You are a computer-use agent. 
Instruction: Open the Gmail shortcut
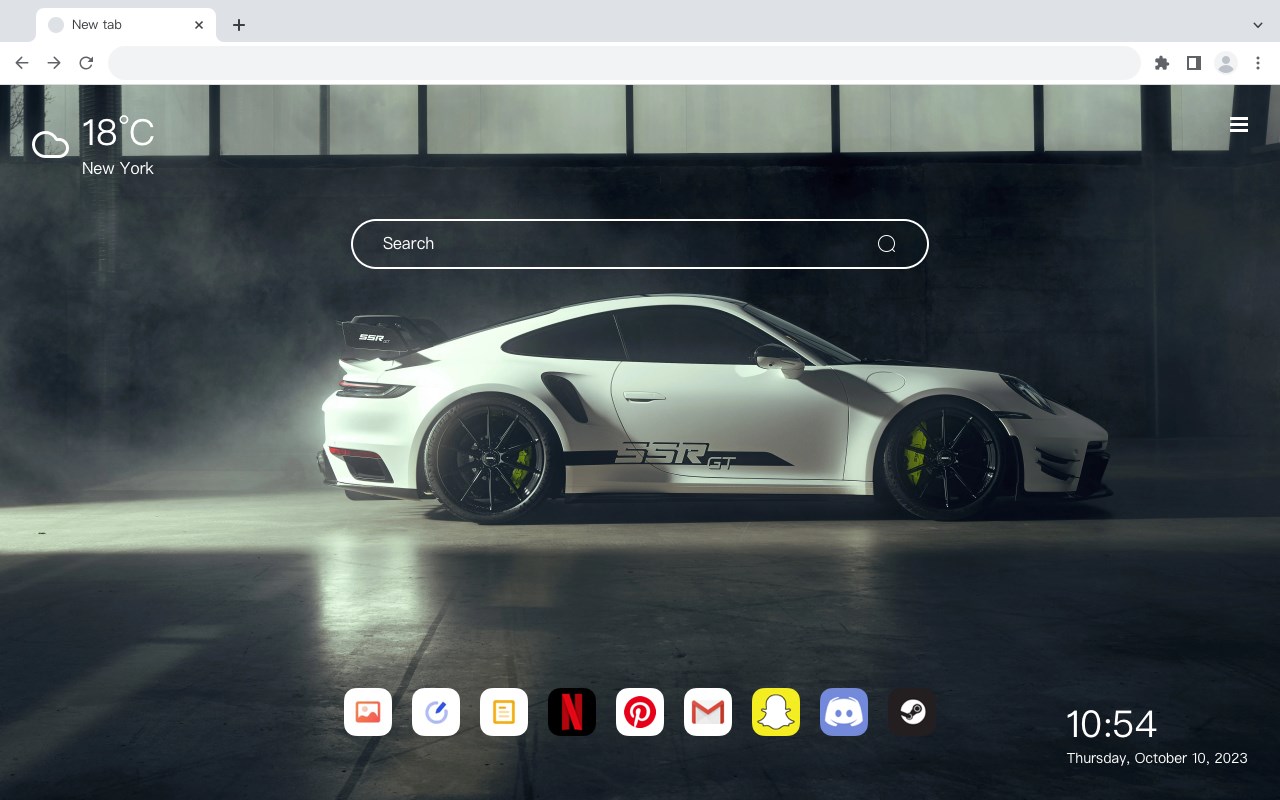point(708,712)
